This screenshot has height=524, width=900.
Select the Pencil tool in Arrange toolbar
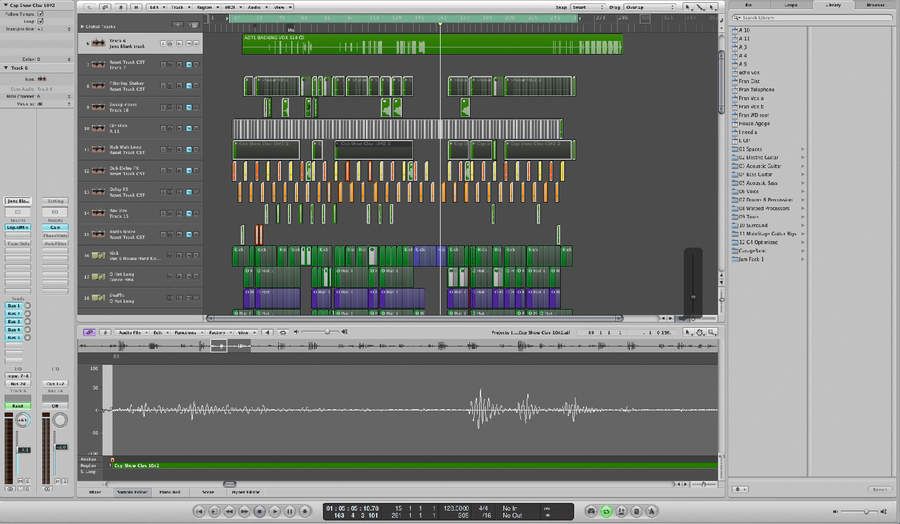[700, 7]
